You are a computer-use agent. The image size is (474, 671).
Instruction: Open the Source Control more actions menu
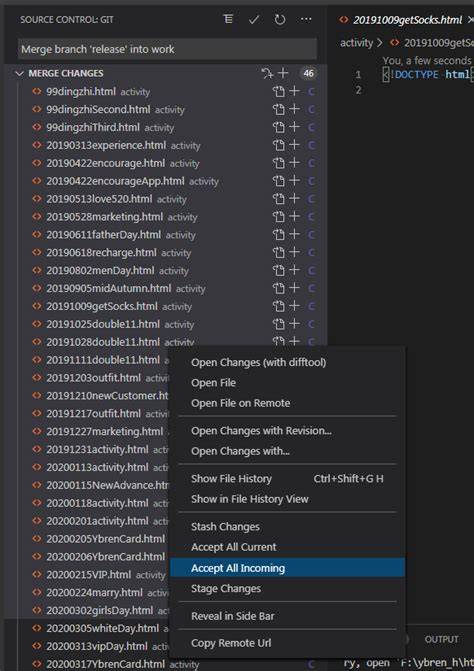[306, 19]
